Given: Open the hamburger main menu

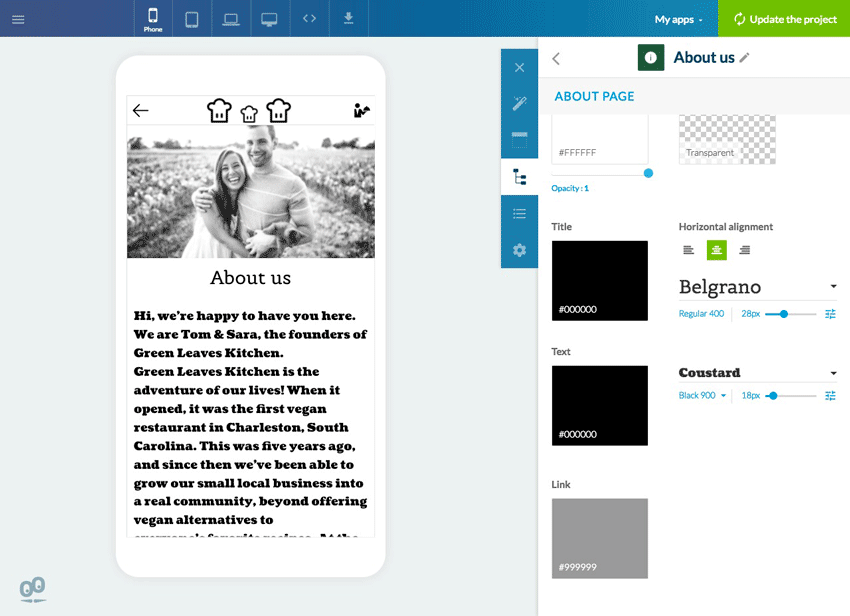Looking at the screenshot, I should 18,19.
